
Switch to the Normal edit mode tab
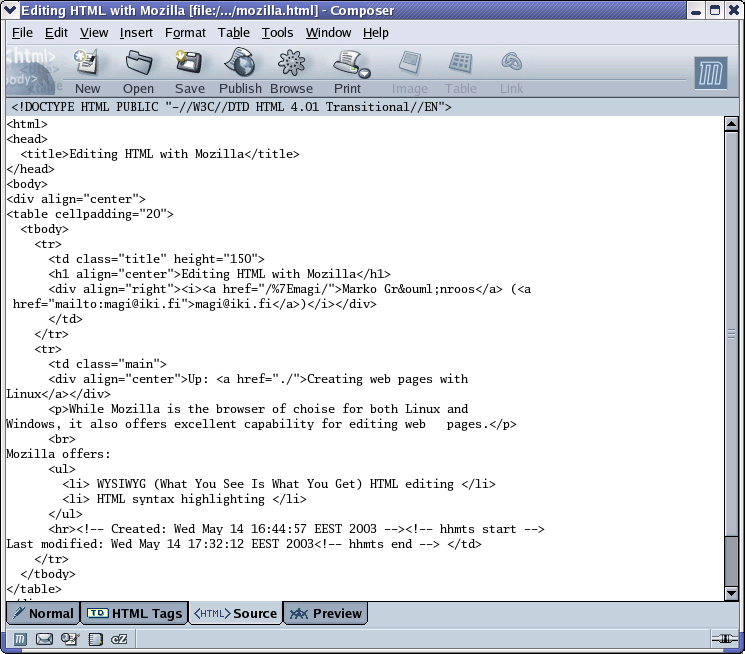[43, 613]
